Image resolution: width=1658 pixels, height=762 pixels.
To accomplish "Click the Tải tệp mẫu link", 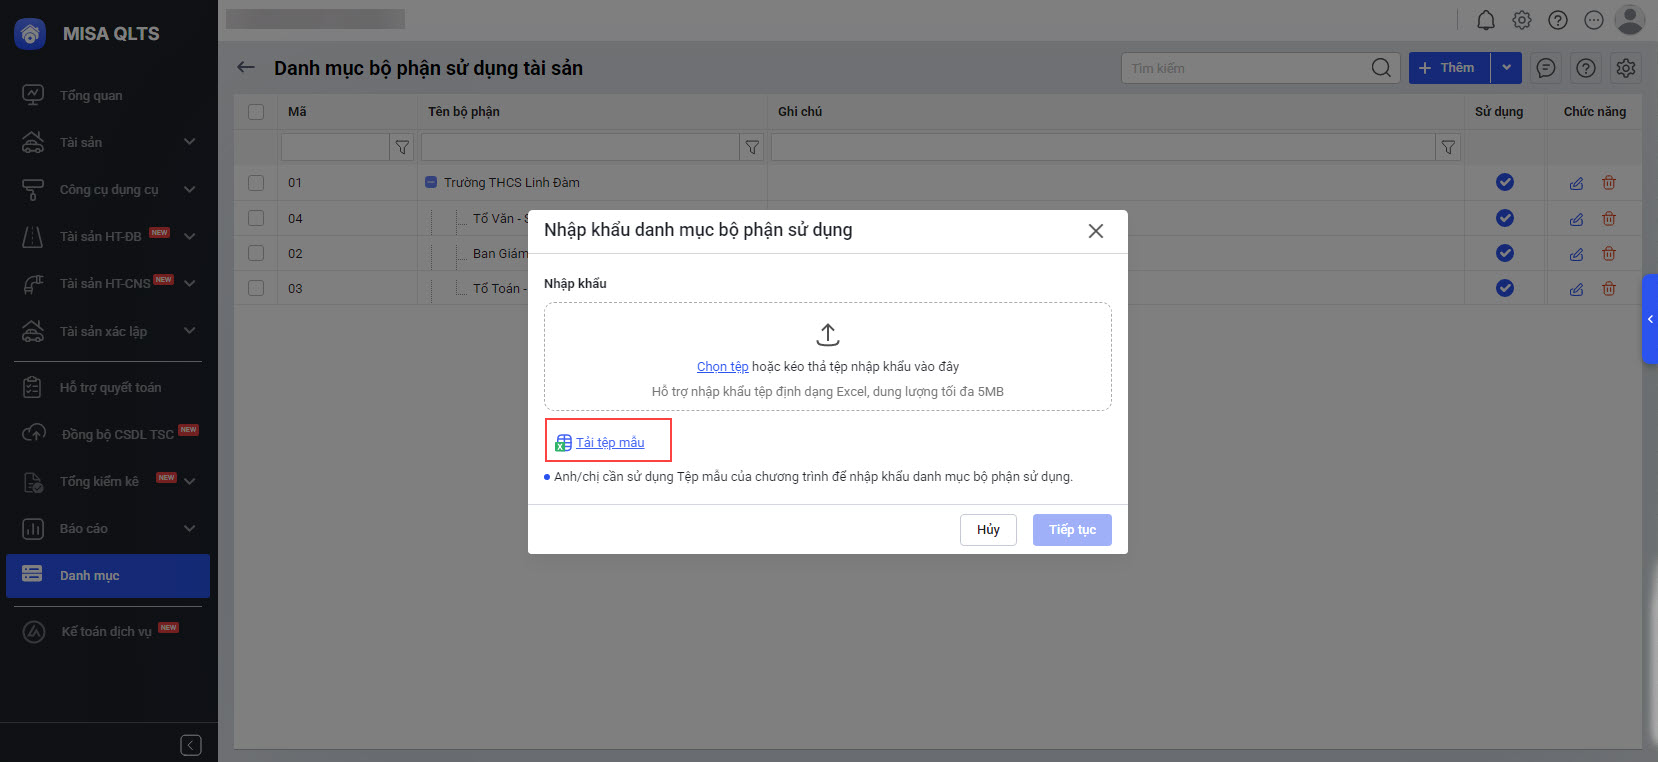I will [x=610, y=442].
